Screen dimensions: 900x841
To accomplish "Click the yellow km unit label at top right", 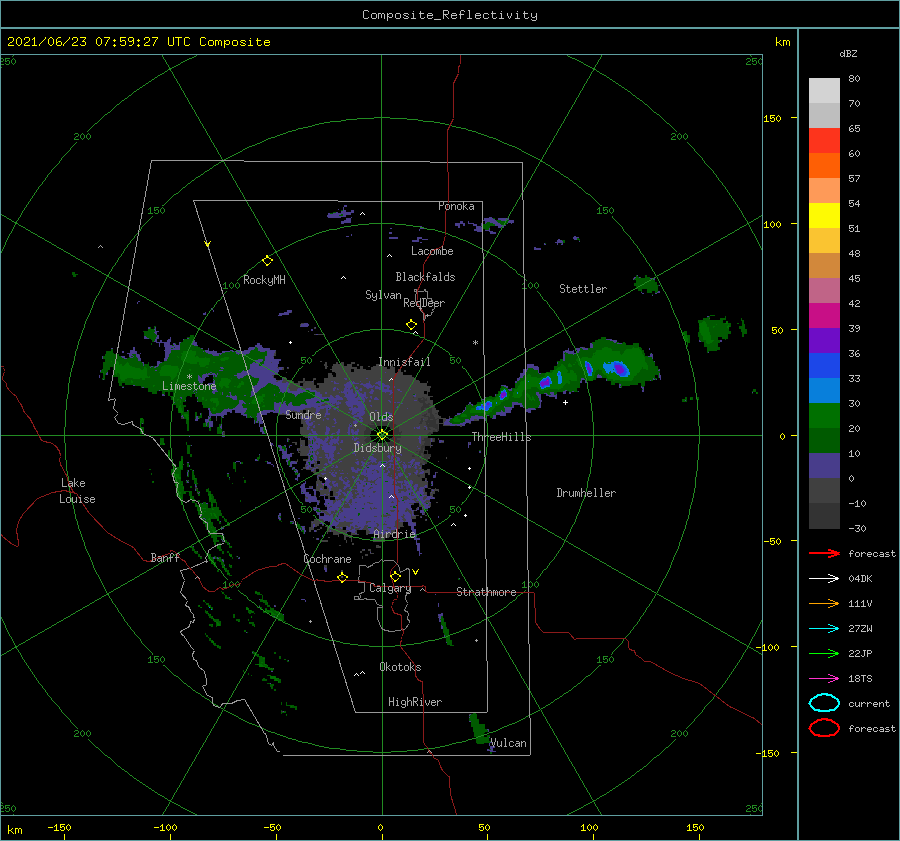I will point(782,42).
